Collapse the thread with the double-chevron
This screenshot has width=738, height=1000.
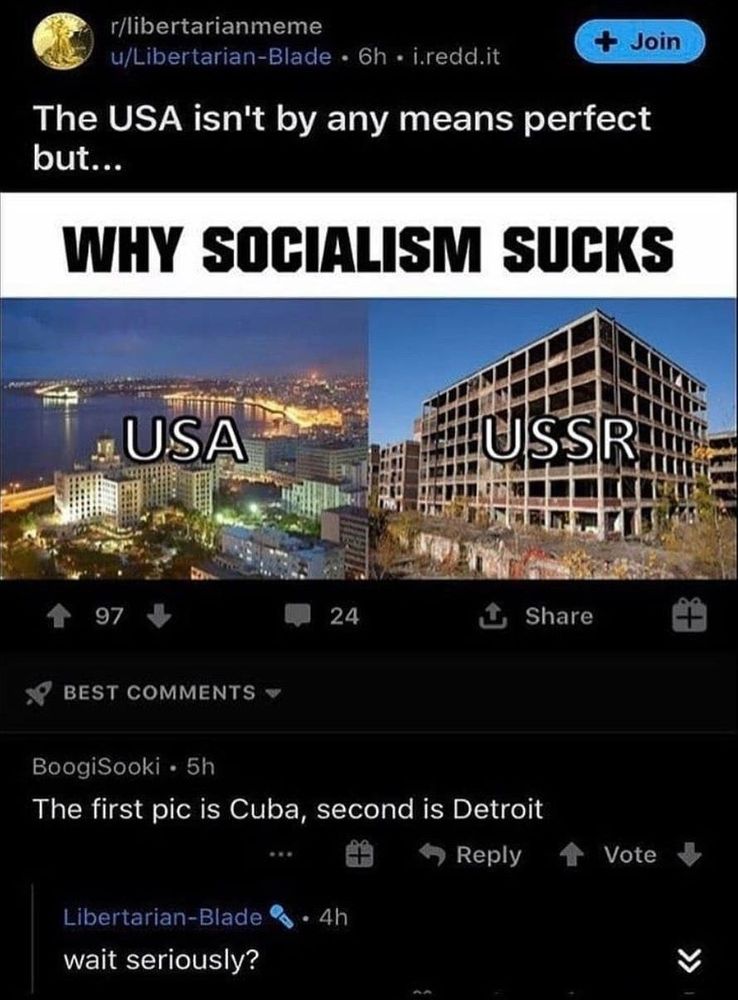[691, 961]
